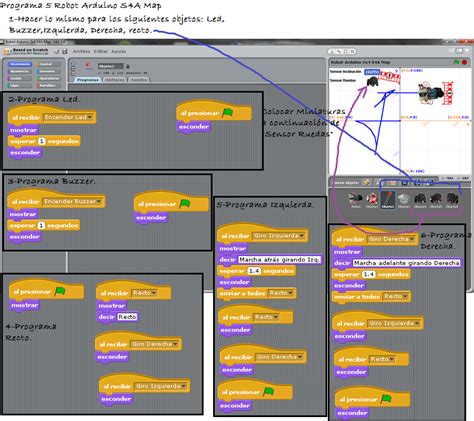This screenshot has height=421, width=474.
Task: Click the Marcha atrás girando Izq. text field
Action: (279, 259)
